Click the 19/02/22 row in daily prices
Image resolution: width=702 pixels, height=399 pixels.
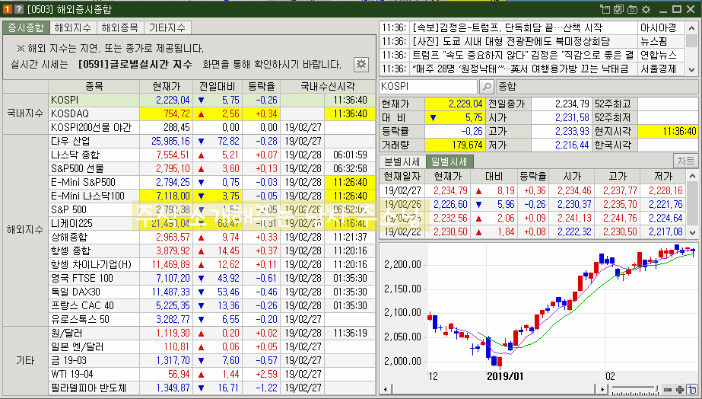click(533, 232)
